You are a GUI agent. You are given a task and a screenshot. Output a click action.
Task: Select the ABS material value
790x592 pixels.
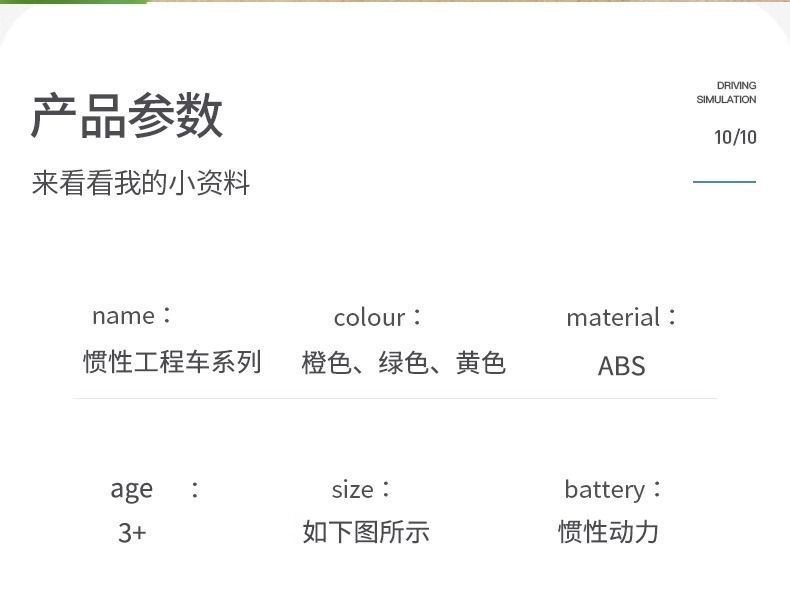621,366
